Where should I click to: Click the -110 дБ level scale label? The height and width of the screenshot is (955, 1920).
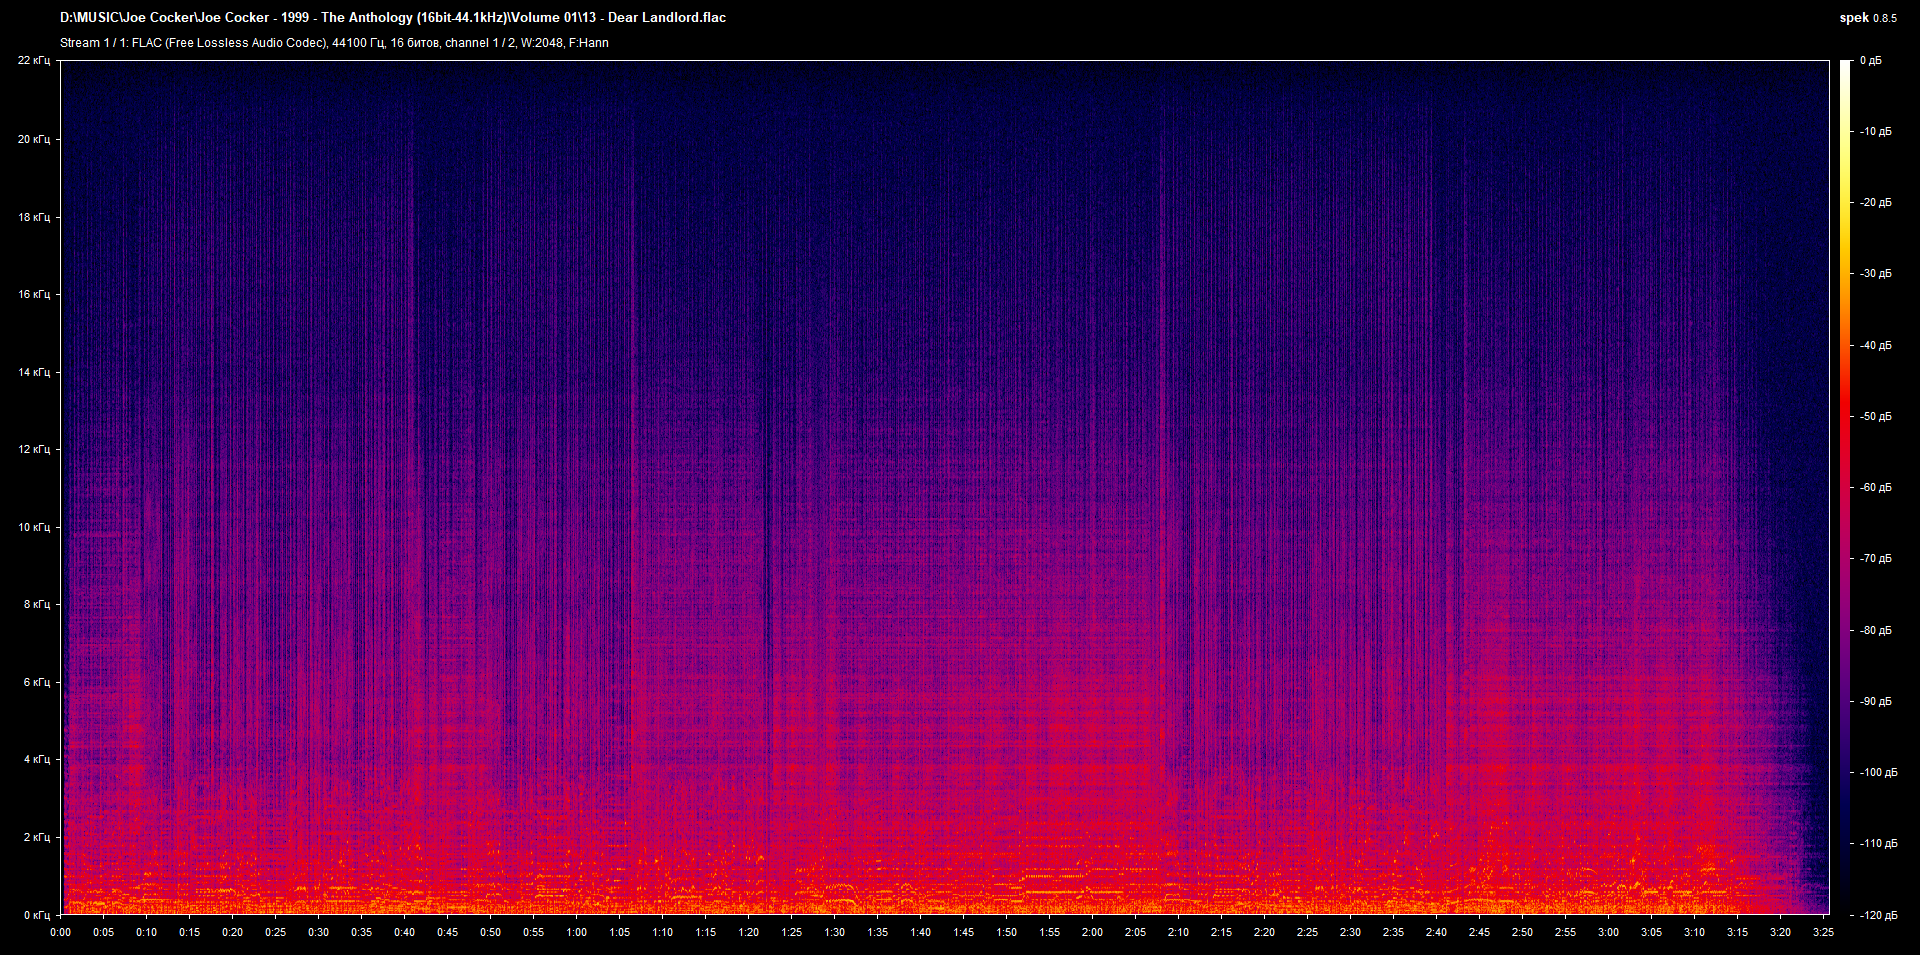[x=1878, y=843]
